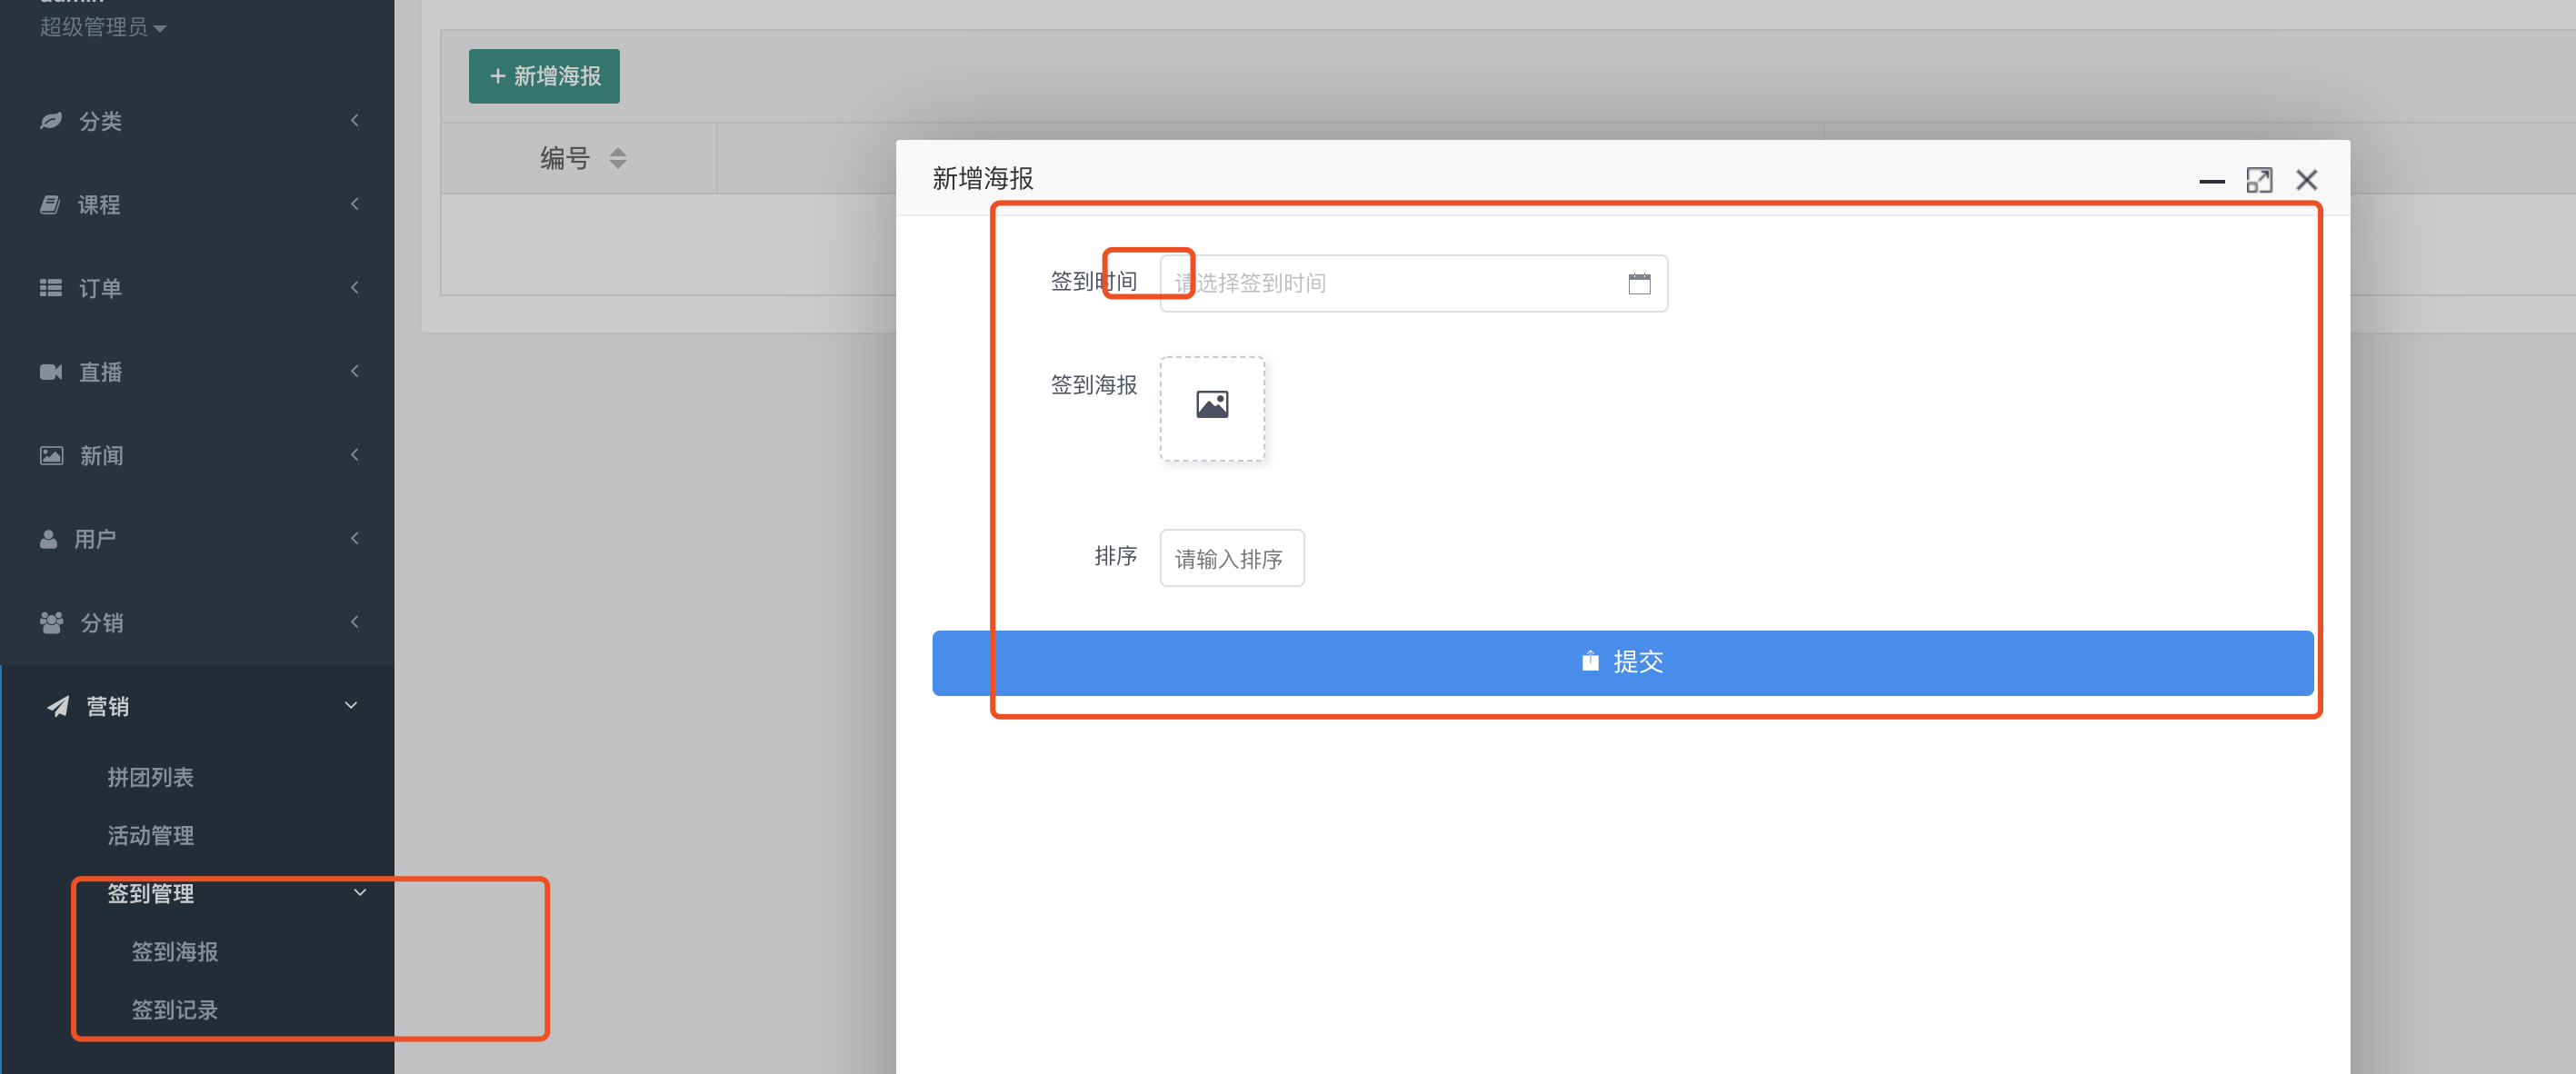
Task: Click the paper plane icon beside 营销
Action: coord(58,706)
